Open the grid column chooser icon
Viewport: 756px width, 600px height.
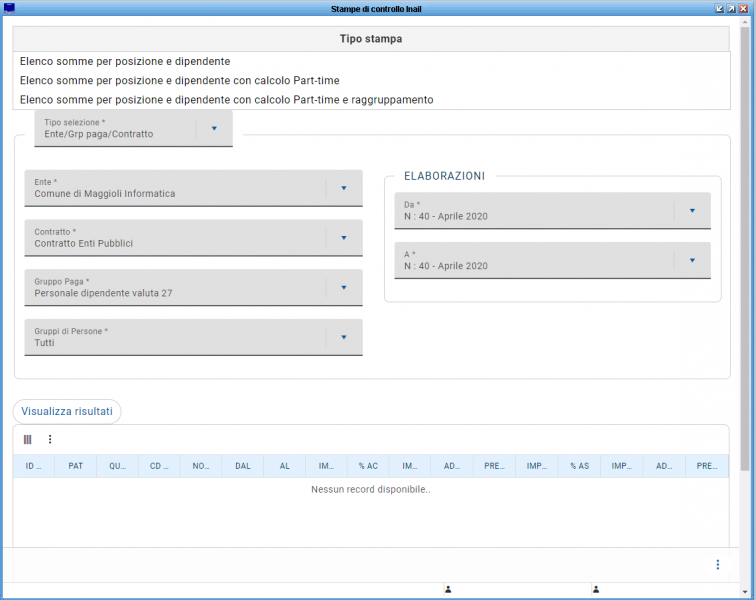27,439
